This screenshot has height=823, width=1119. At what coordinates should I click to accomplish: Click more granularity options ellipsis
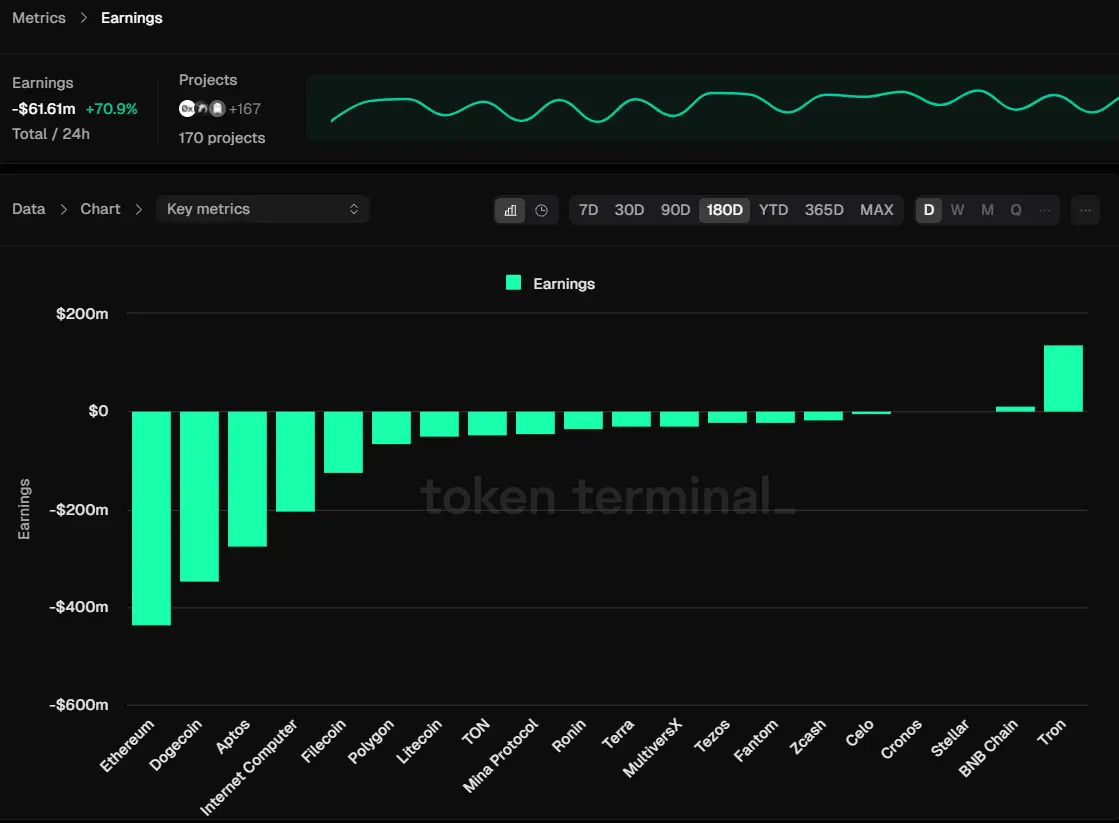coord(1045,210)
